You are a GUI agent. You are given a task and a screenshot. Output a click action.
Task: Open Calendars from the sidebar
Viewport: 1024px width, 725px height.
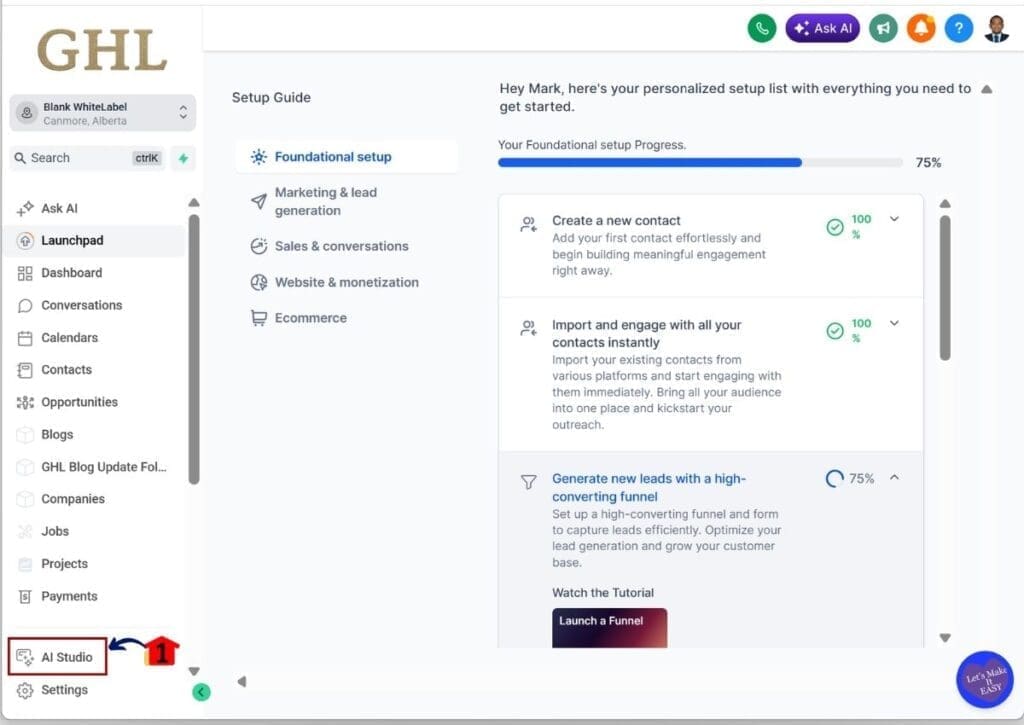click(69, 338)
